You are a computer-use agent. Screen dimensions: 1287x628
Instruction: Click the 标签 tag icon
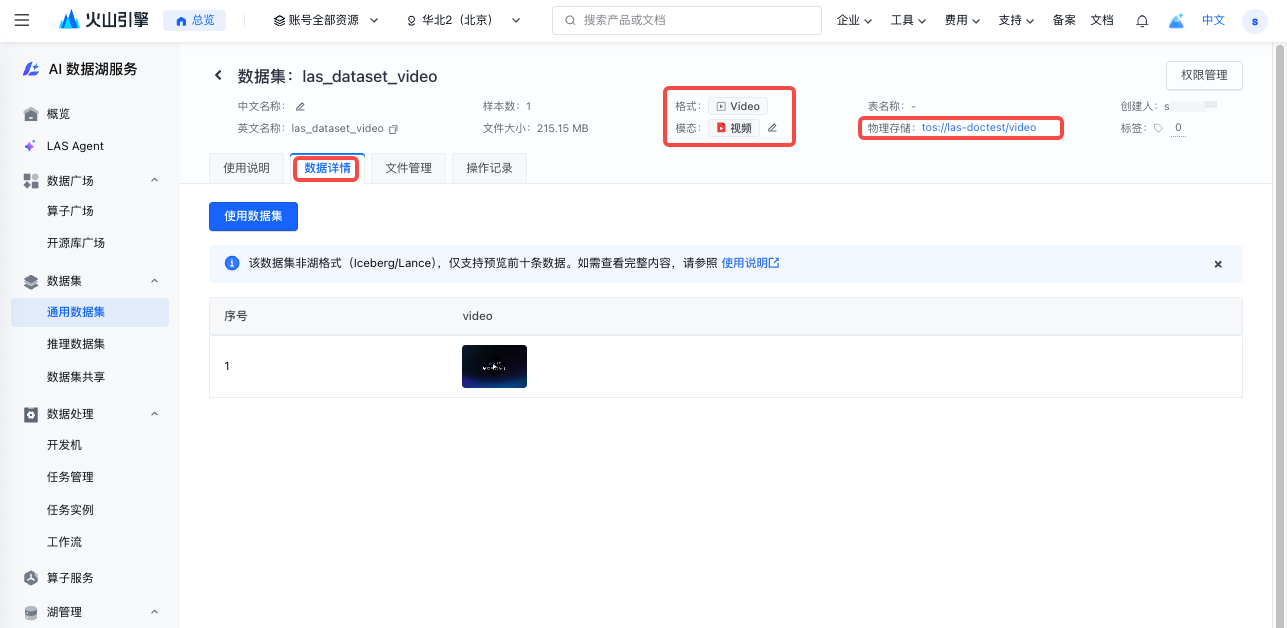[x=1158, y=128]
